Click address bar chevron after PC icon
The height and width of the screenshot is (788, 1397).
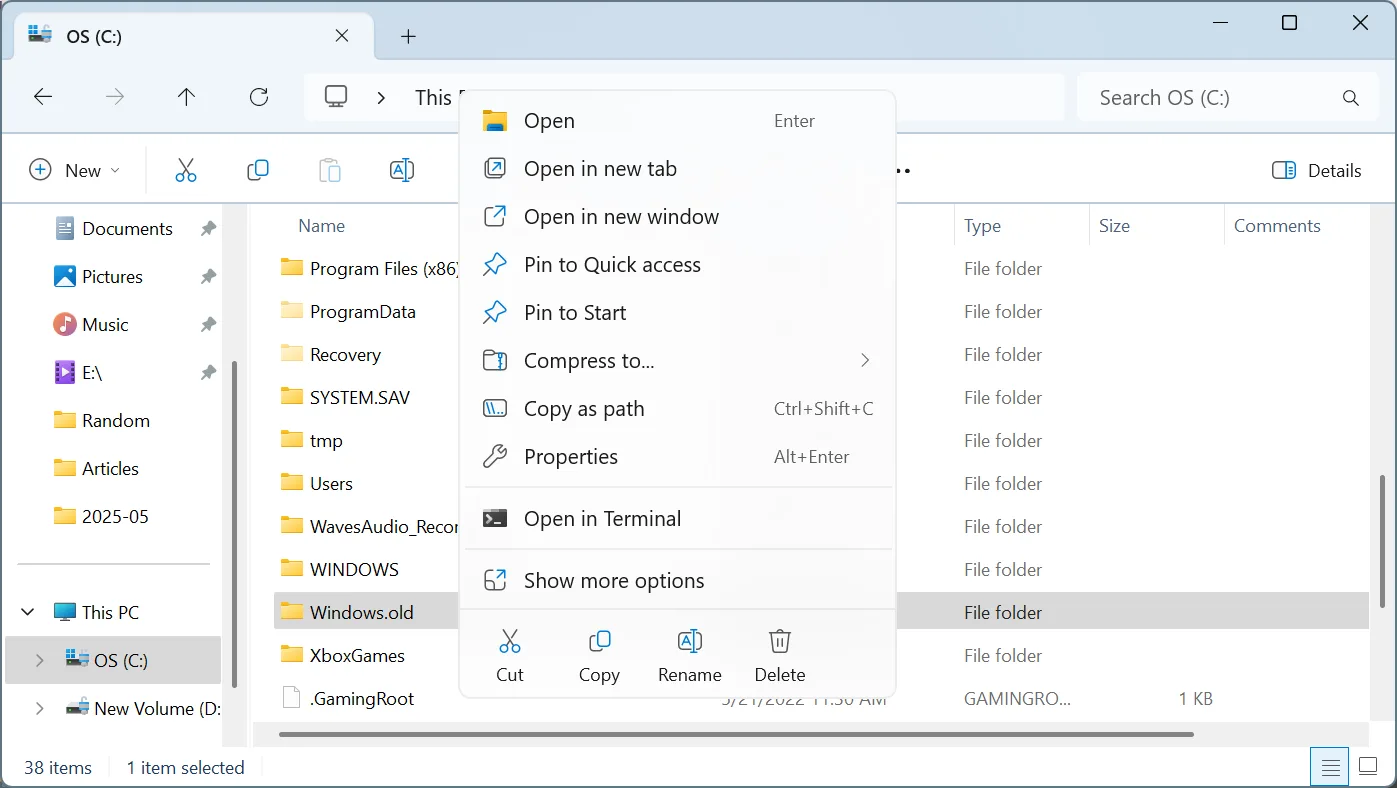coord(381,97)
